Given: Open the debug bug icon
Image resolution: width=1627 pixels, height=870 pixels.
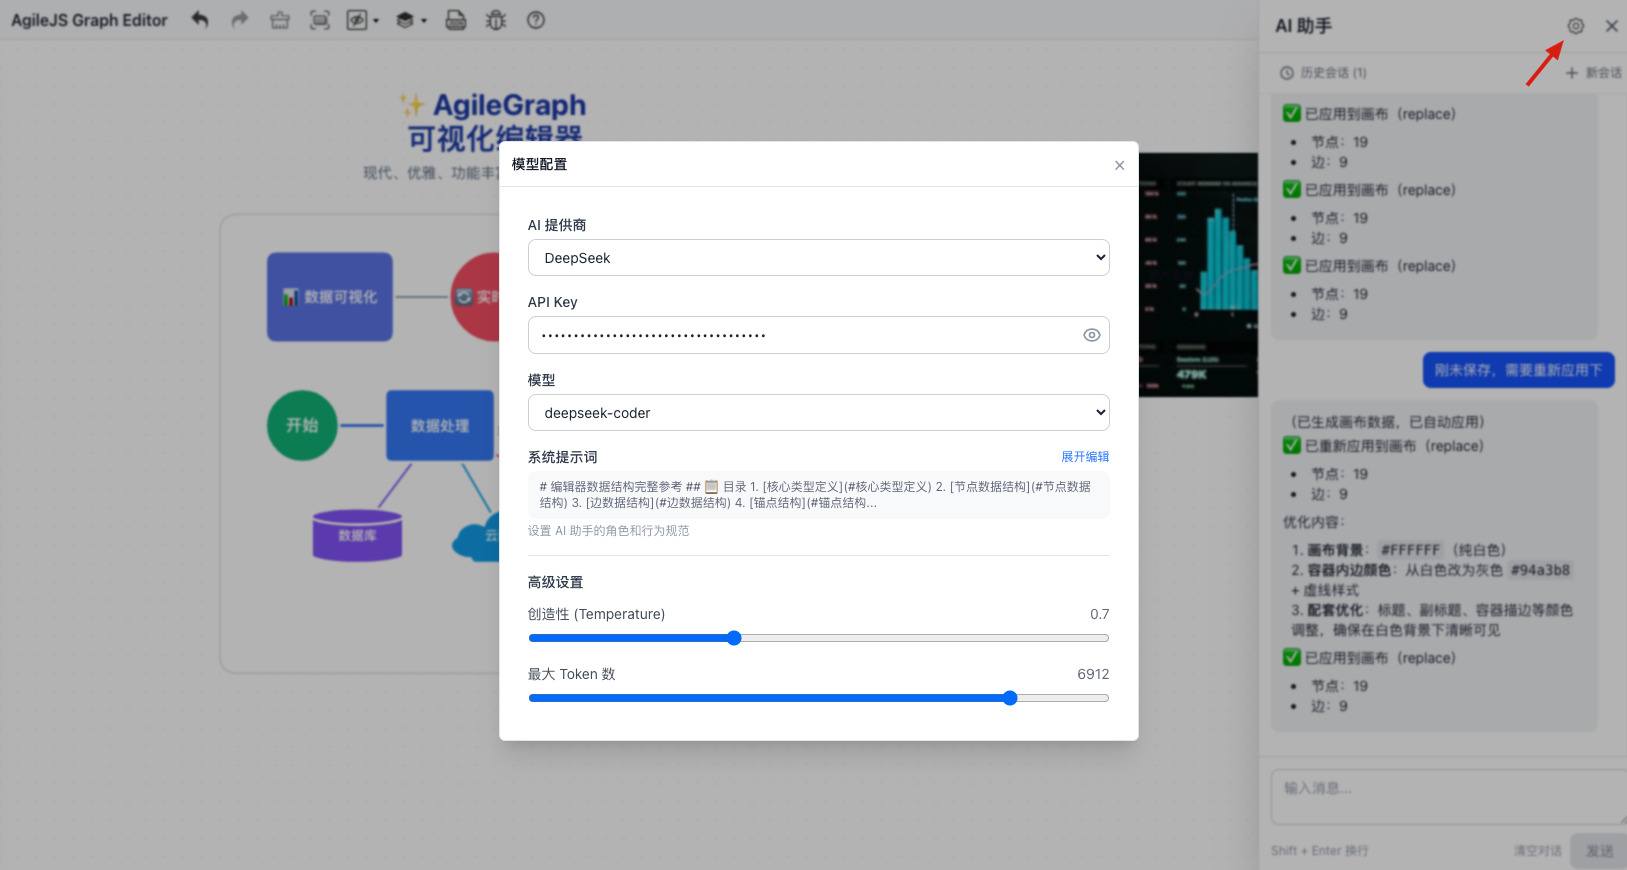Looking at the screenshot, I should coord(496,20).
